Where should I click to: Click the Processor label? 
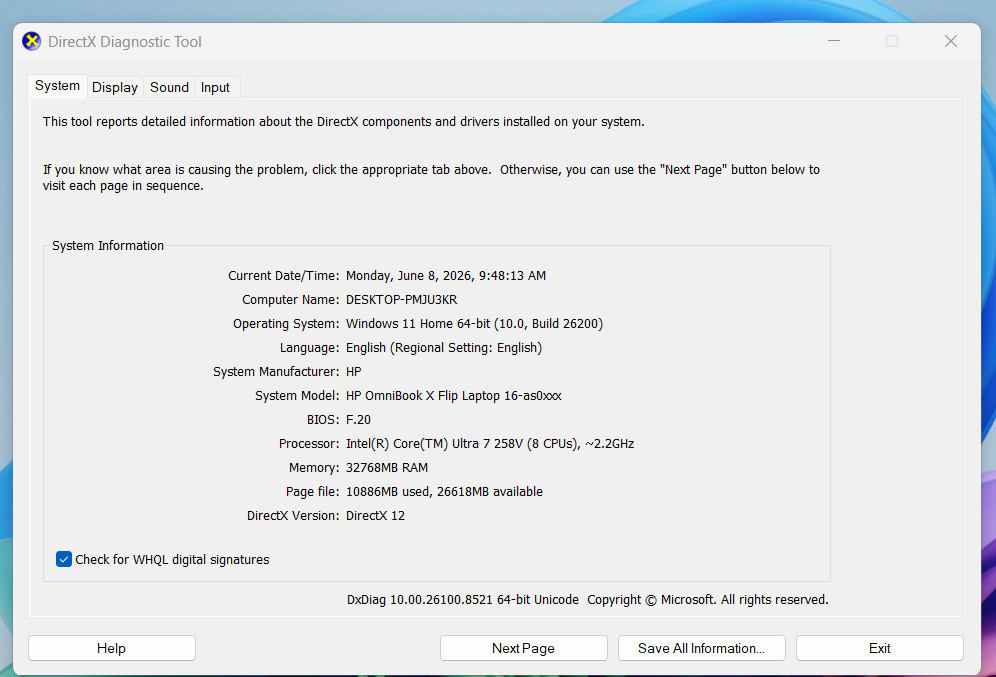[309, 444]
